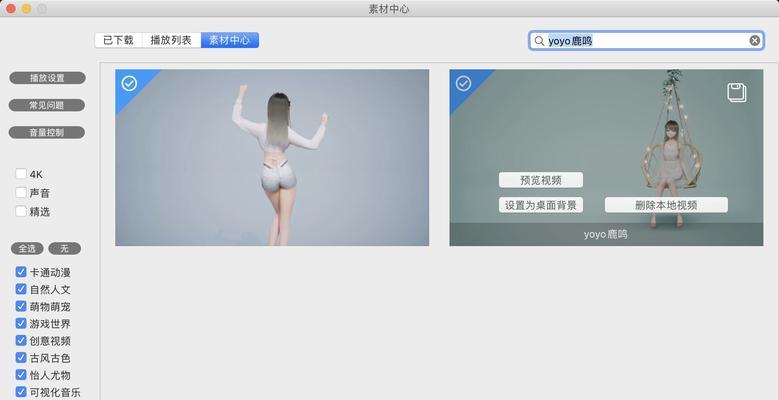Click the checkmark badge on the dancing girl video
779x400 pixels.
pyautogui.click(x=129, y=83)
